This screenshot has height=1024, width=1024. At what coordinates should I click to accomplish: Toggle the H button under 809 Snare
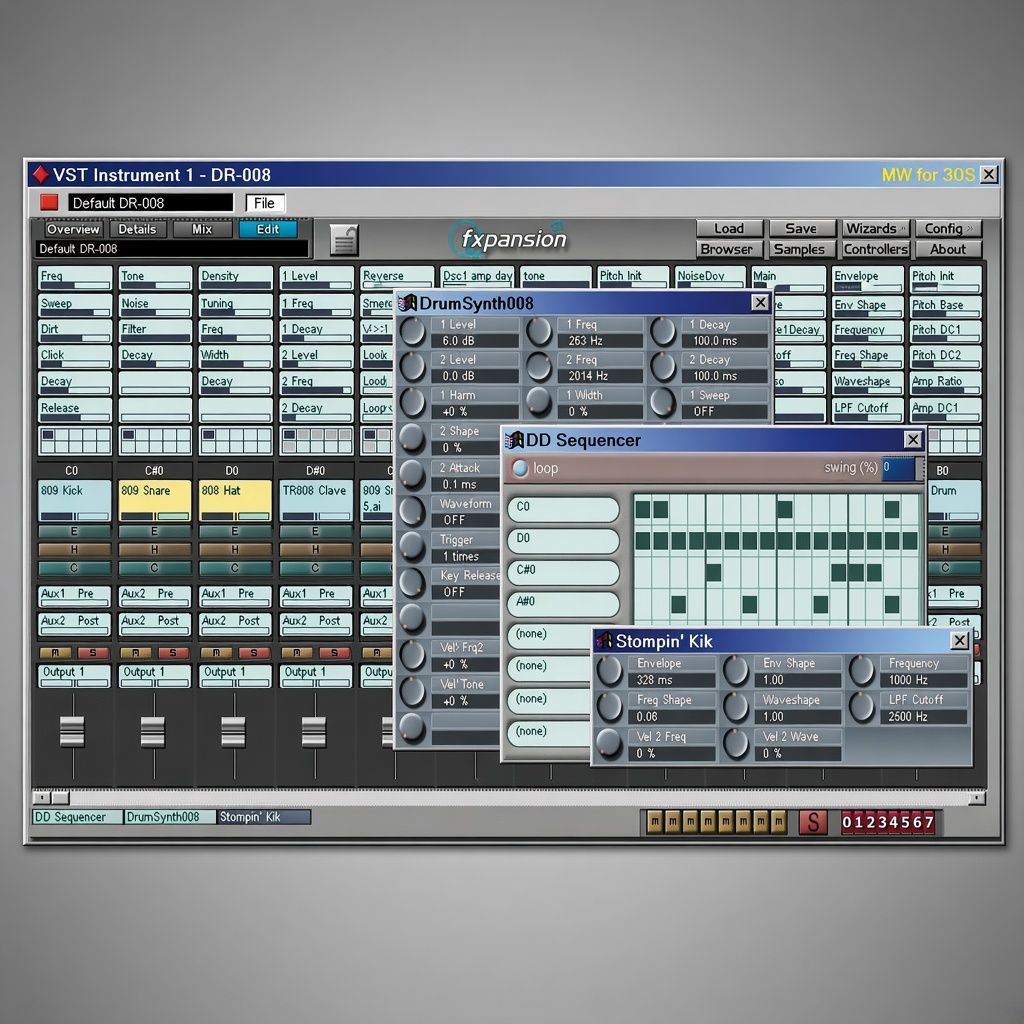[x=155, y=550]
